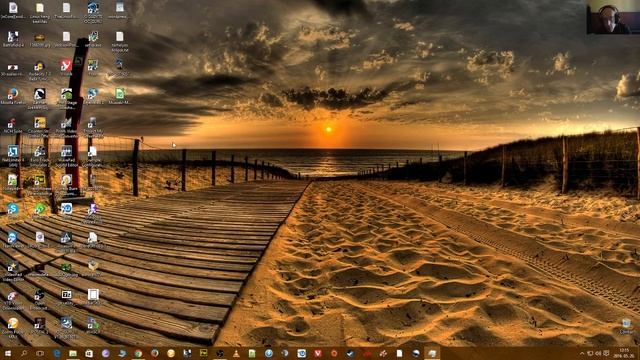Screen dimensions: 640x360
Task: Select the NetLimiter 4 desktop icon
Action: (x=13, y=155)
